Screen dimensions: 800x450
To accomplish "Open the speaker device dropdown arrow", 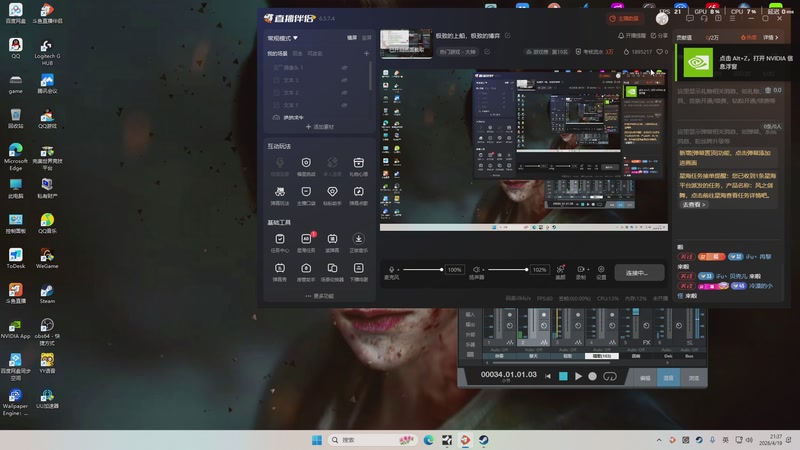I will point(483,269).
